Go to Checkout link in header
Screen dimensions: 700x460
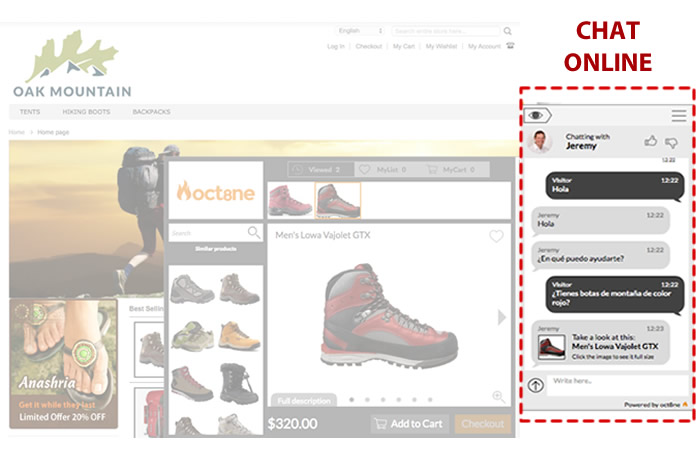tap(369, 46)
